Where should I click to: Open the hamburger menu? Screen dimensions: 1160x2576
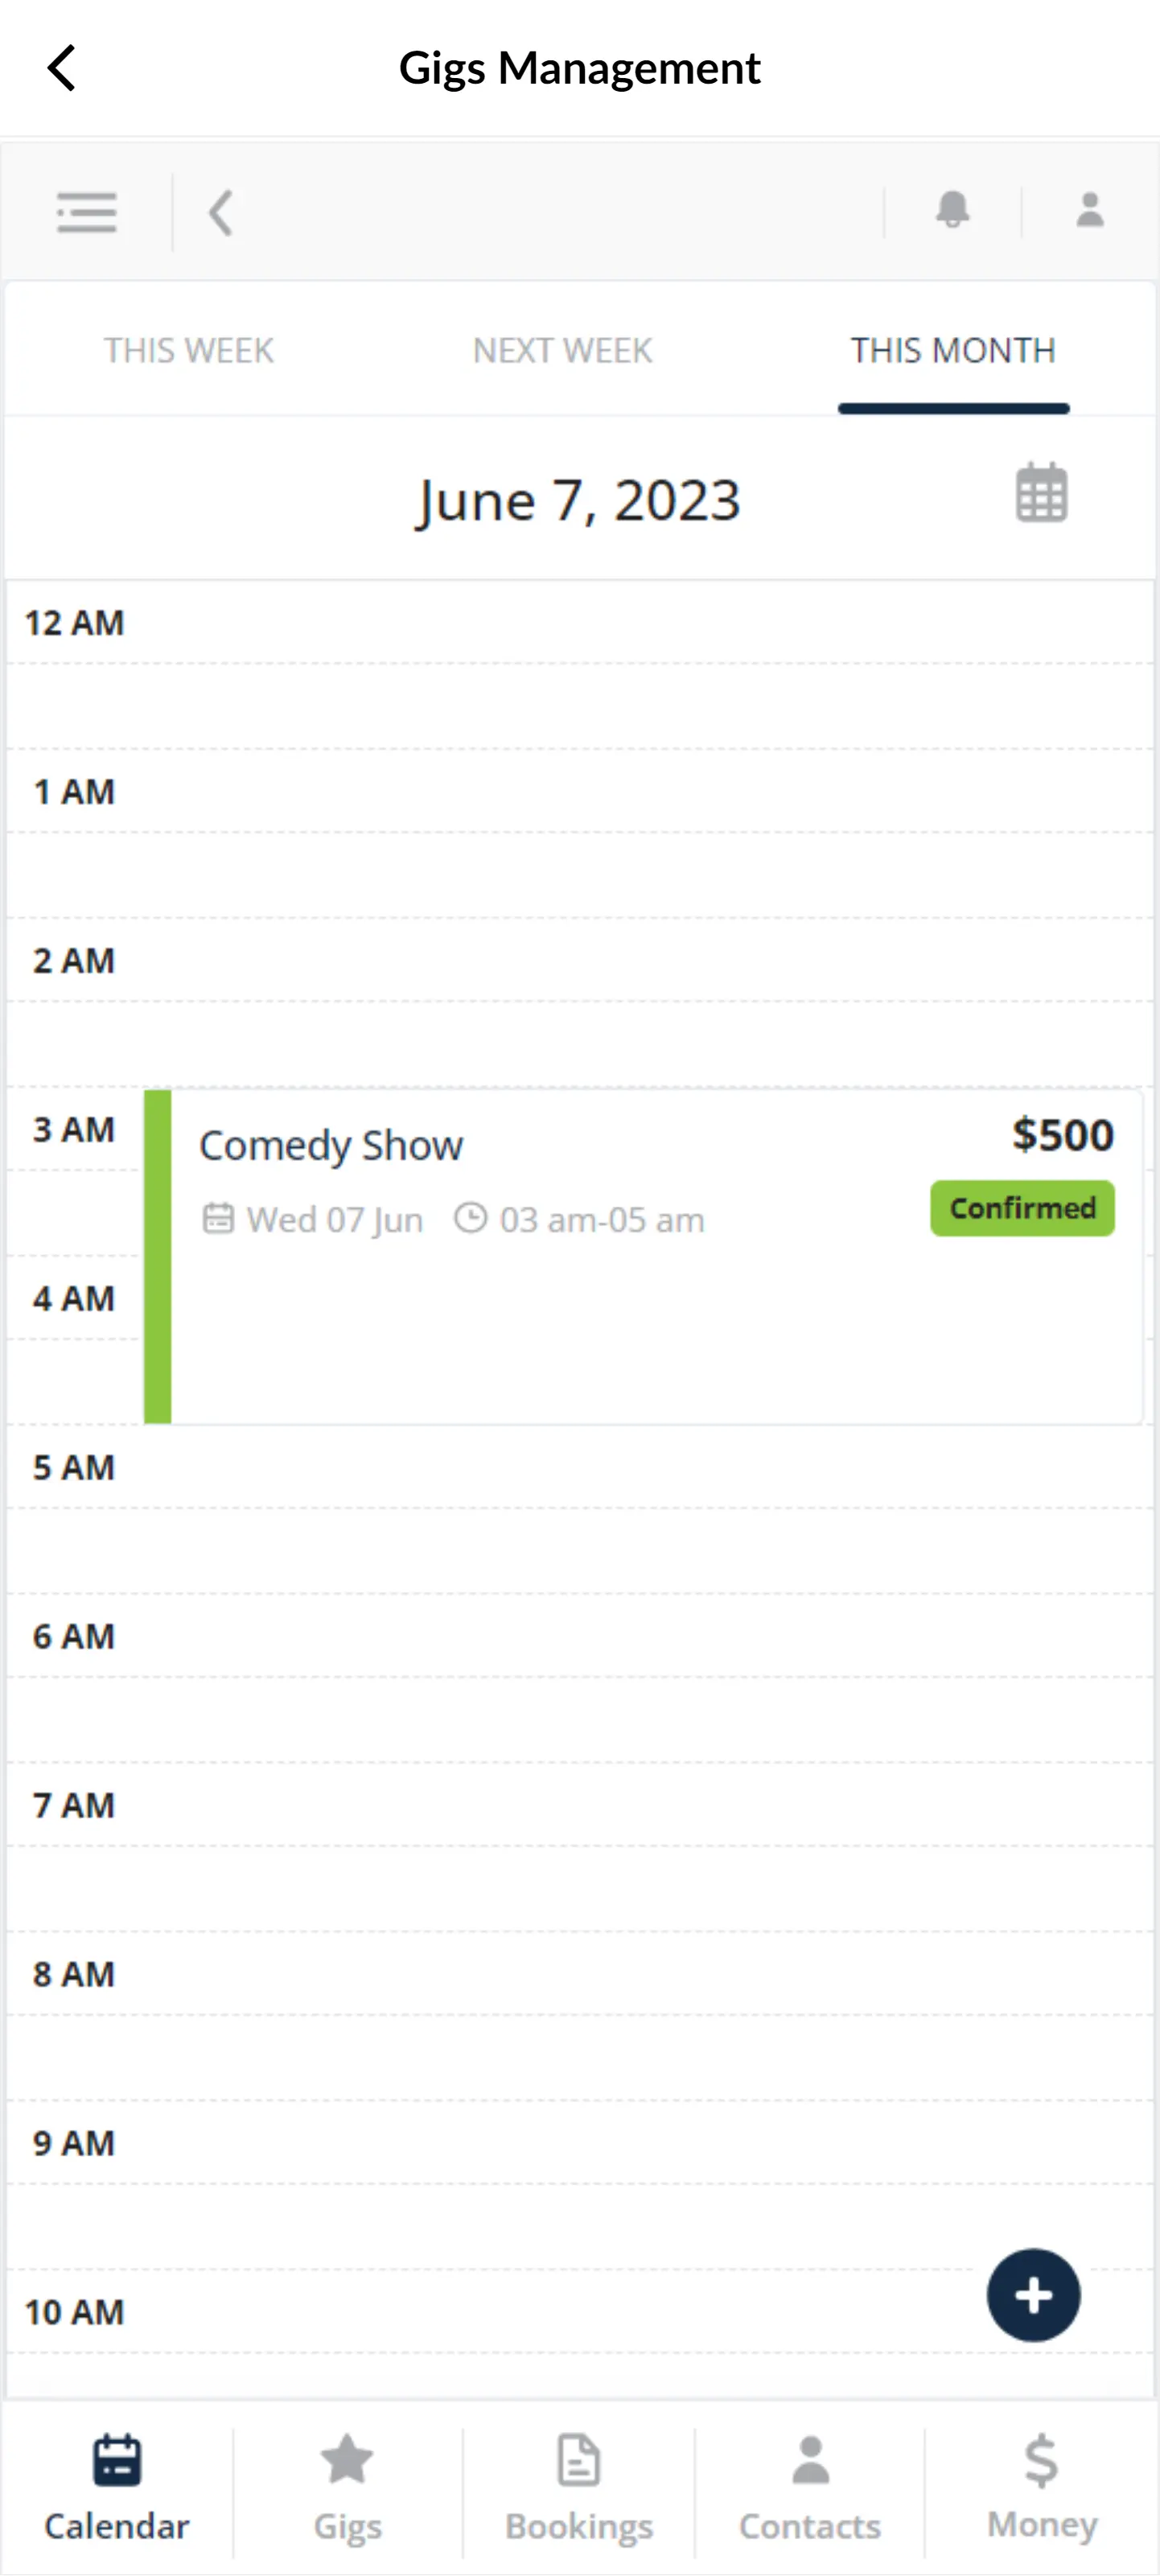[87, 212]
